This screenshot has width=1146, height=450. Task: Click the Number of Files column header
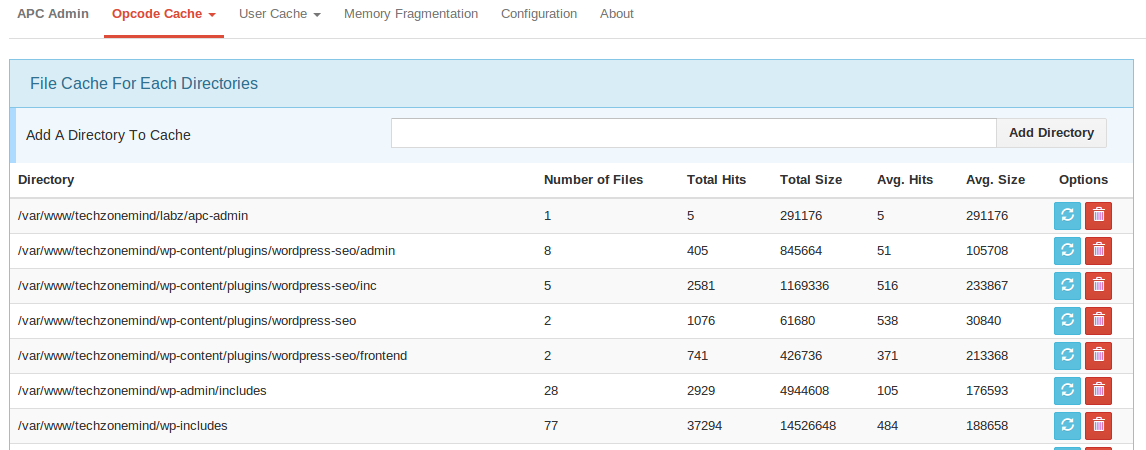pos(593,180)
